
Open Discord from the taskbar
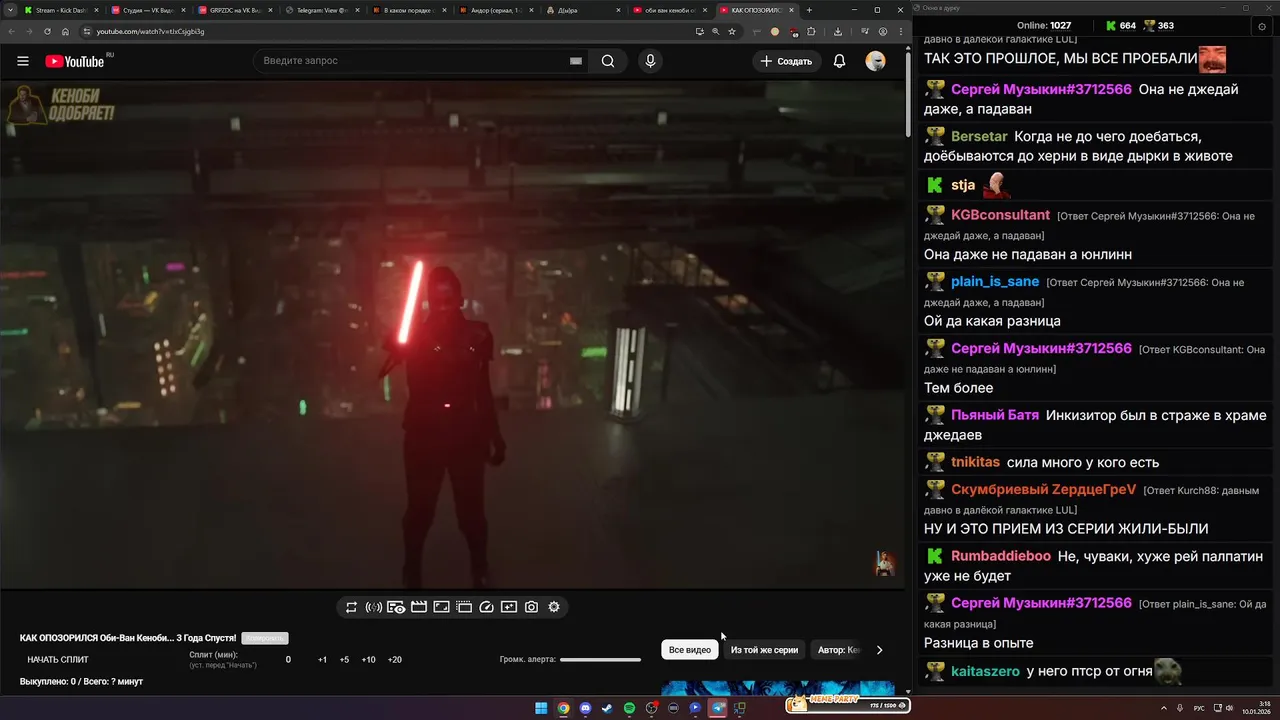585,708
